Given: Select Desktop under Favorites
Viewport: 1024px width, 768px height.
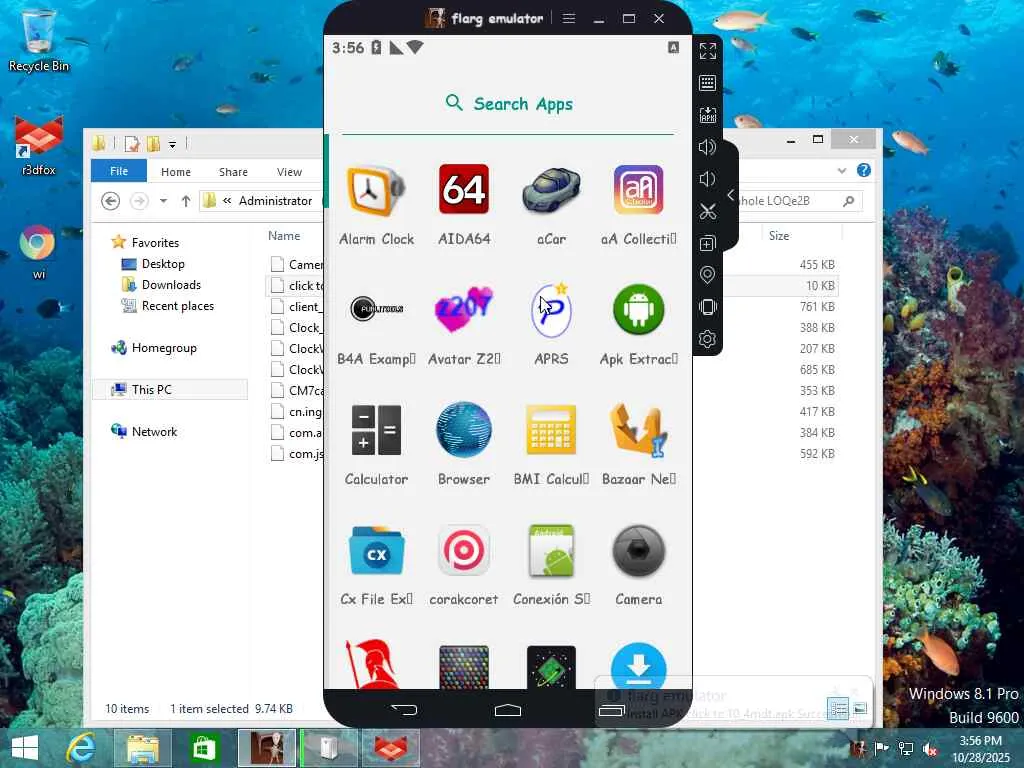Looking at the screenshot, I should point(153,264).
